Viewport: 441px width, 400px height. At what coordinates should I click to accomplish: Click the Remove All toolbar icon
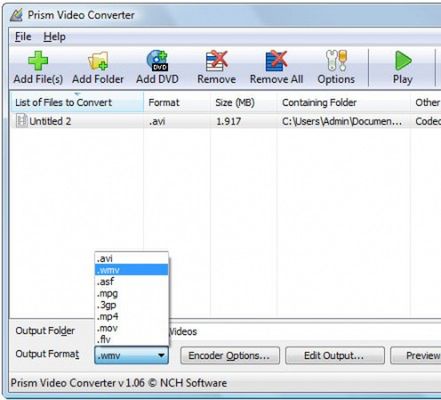pos(276,61)
